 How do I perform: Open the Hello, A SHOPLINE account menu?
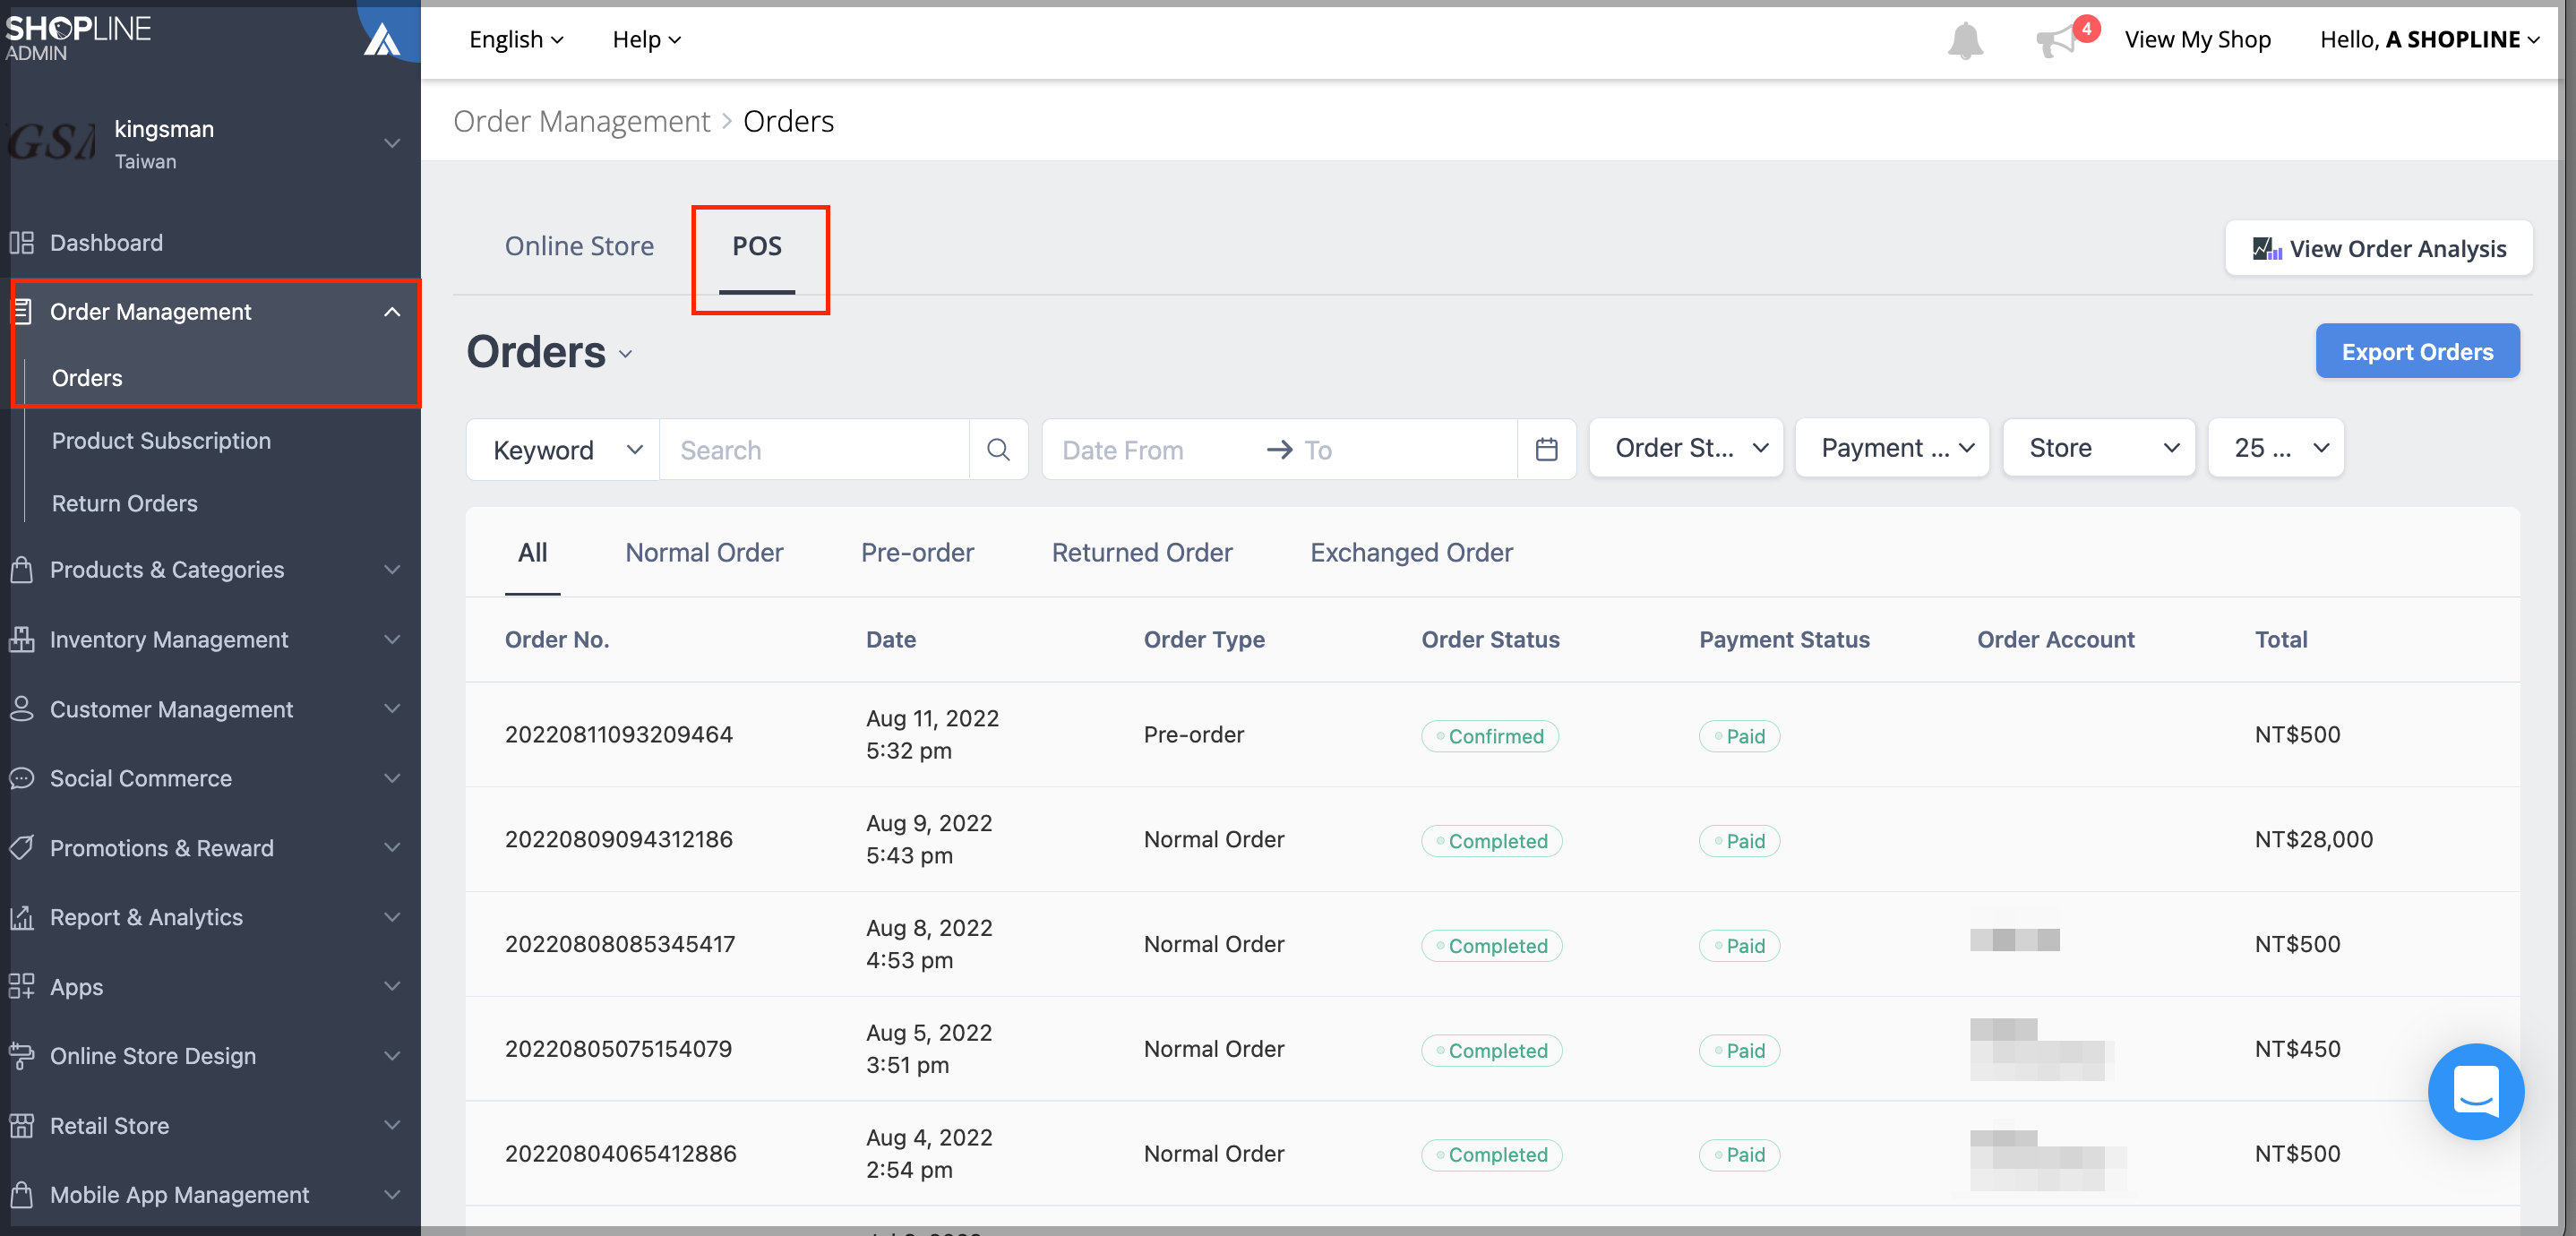coord(2429,40)
